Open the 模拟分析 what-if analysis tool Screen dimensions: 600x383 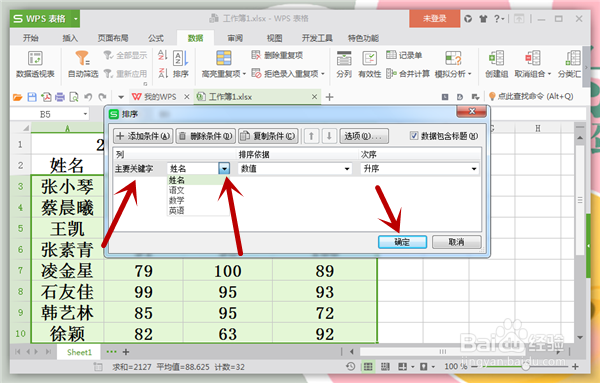(x=453, y=64)
